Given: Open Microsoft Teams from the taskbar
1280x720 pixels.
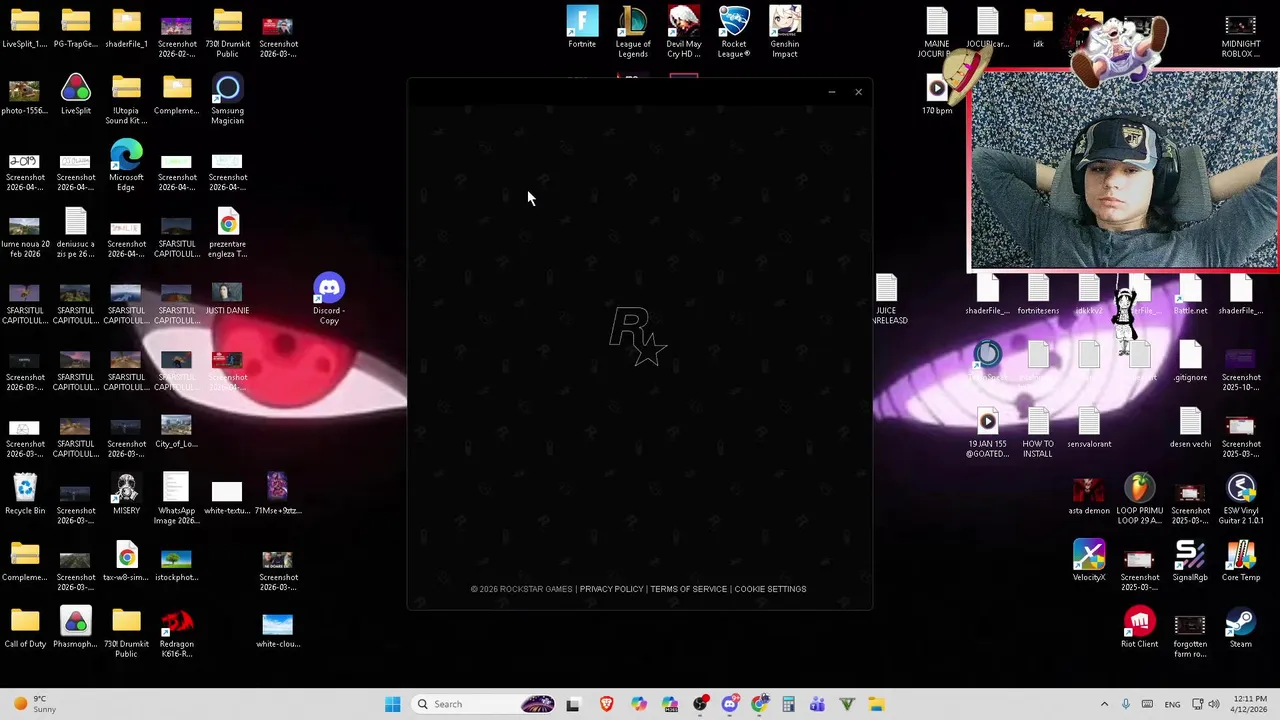Looking at the screenshot, I should (x=817, y=704).
